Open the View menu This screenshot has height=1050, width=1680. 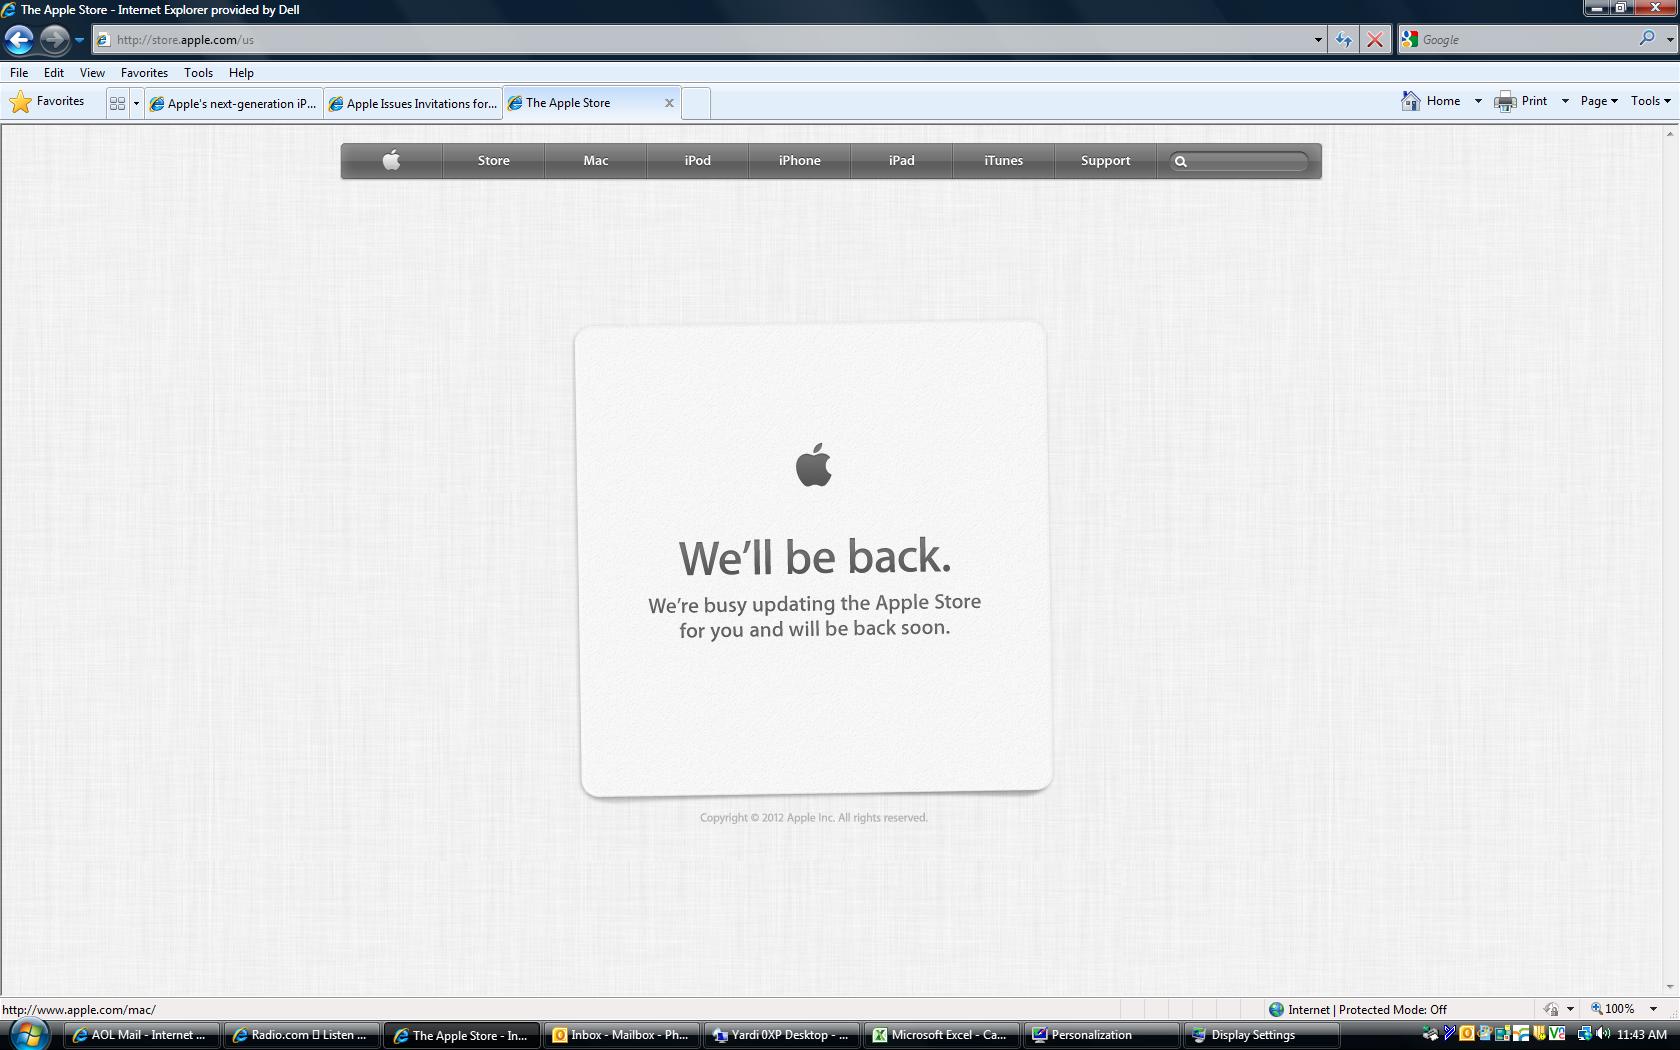pyautogui.click(x=92, y=73)
